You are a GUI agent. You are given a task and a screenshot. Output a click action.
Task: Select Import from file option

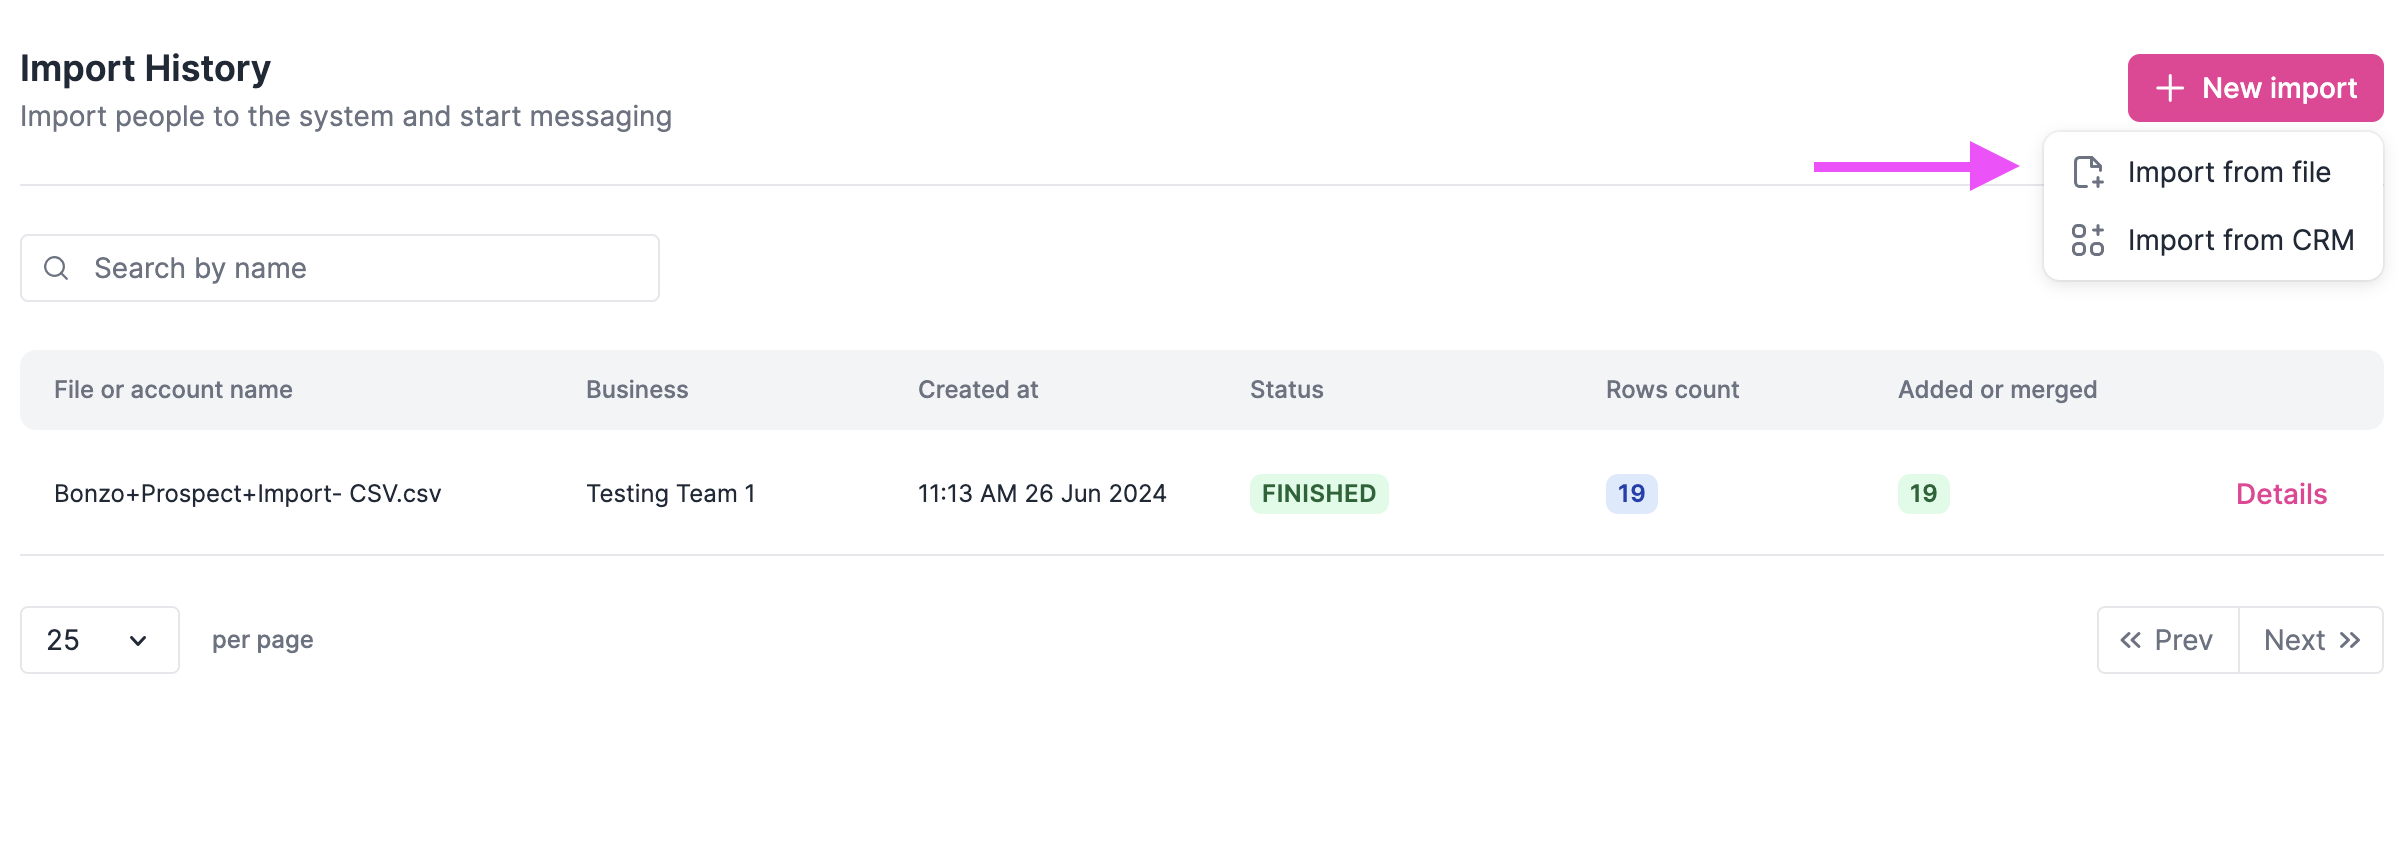coord(2229,171)
